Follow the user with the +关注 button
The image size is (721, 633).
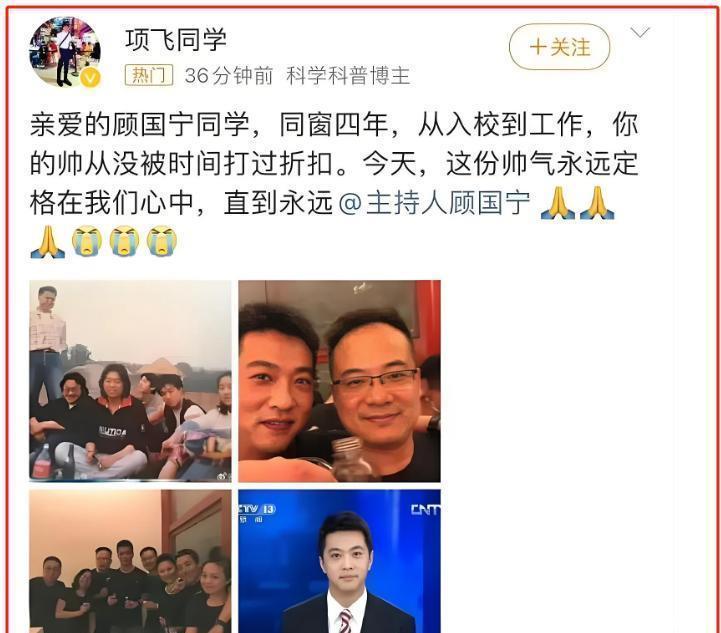(559, 47)
